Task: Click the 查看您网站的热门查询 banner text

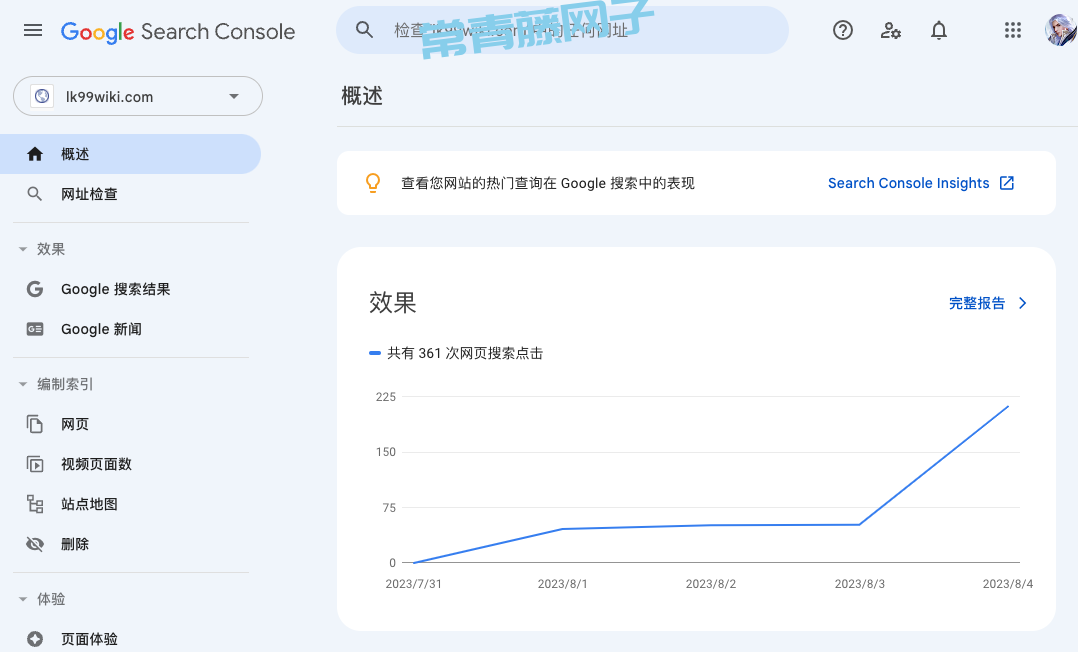Action: click(x=548, y=183)
